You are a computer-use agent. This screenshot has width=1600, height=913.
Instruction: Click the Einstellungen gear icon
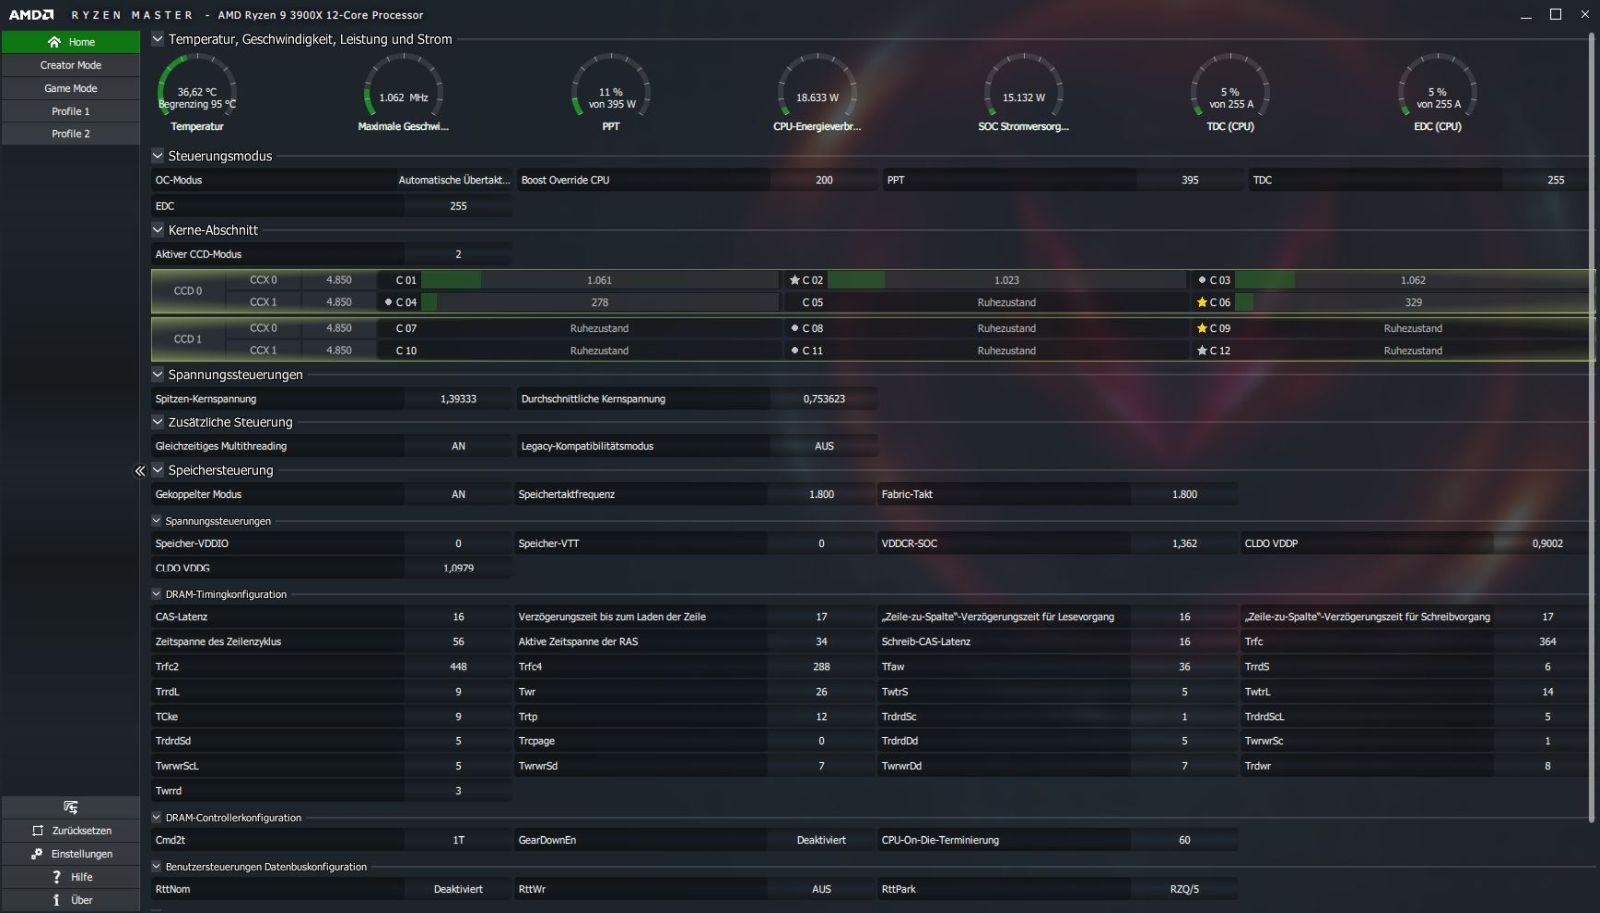point(37,854)
